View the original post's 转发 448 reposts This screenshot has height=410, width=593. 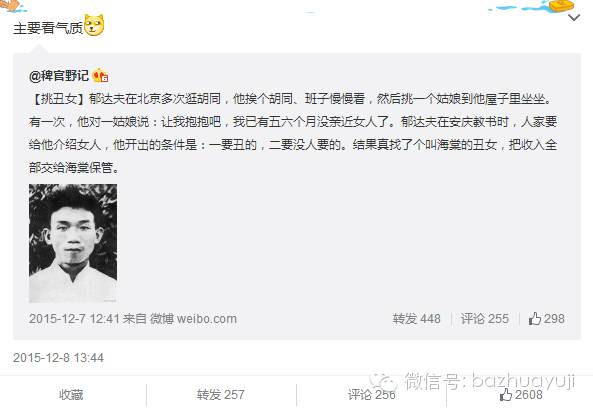(416, 319)
